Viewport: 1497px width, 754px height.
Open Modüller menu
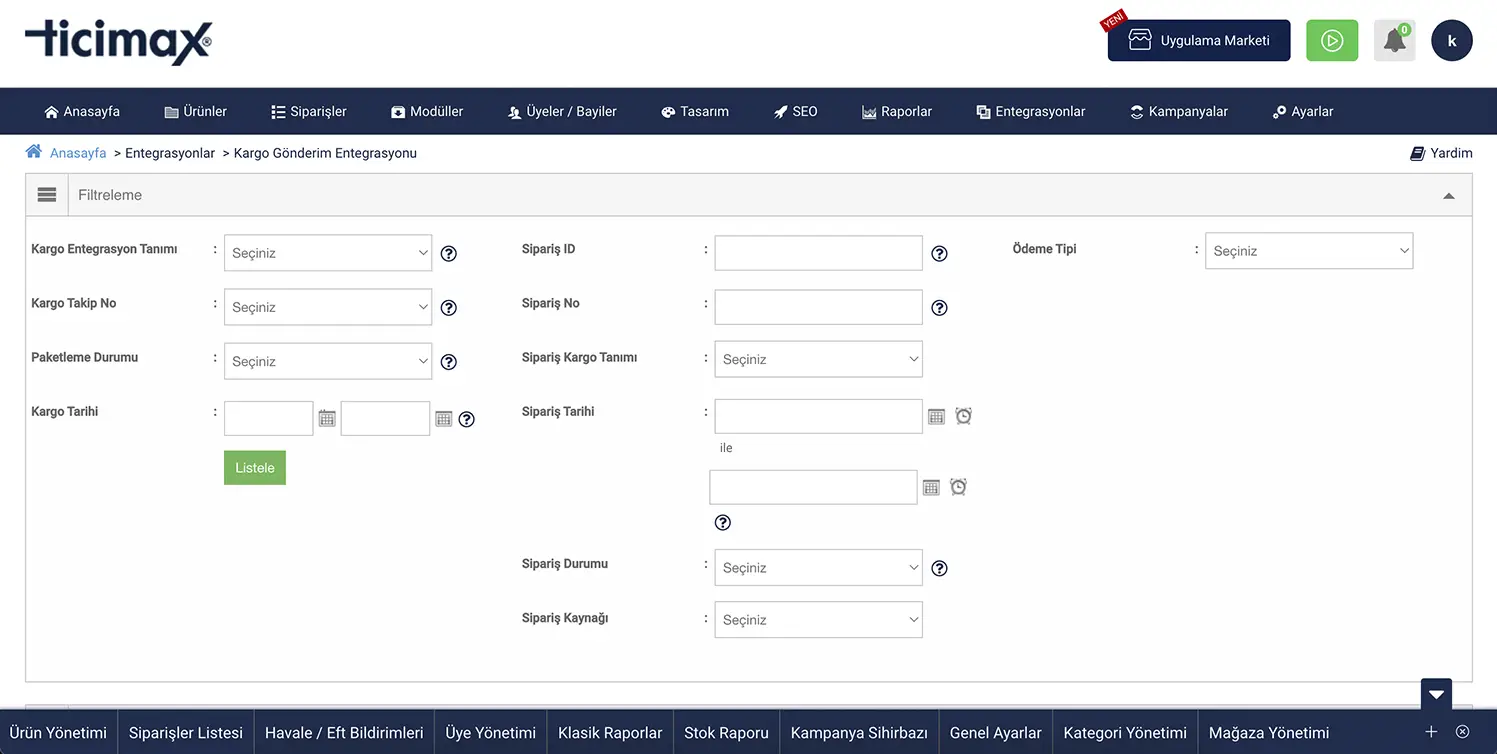pos(427,111)
